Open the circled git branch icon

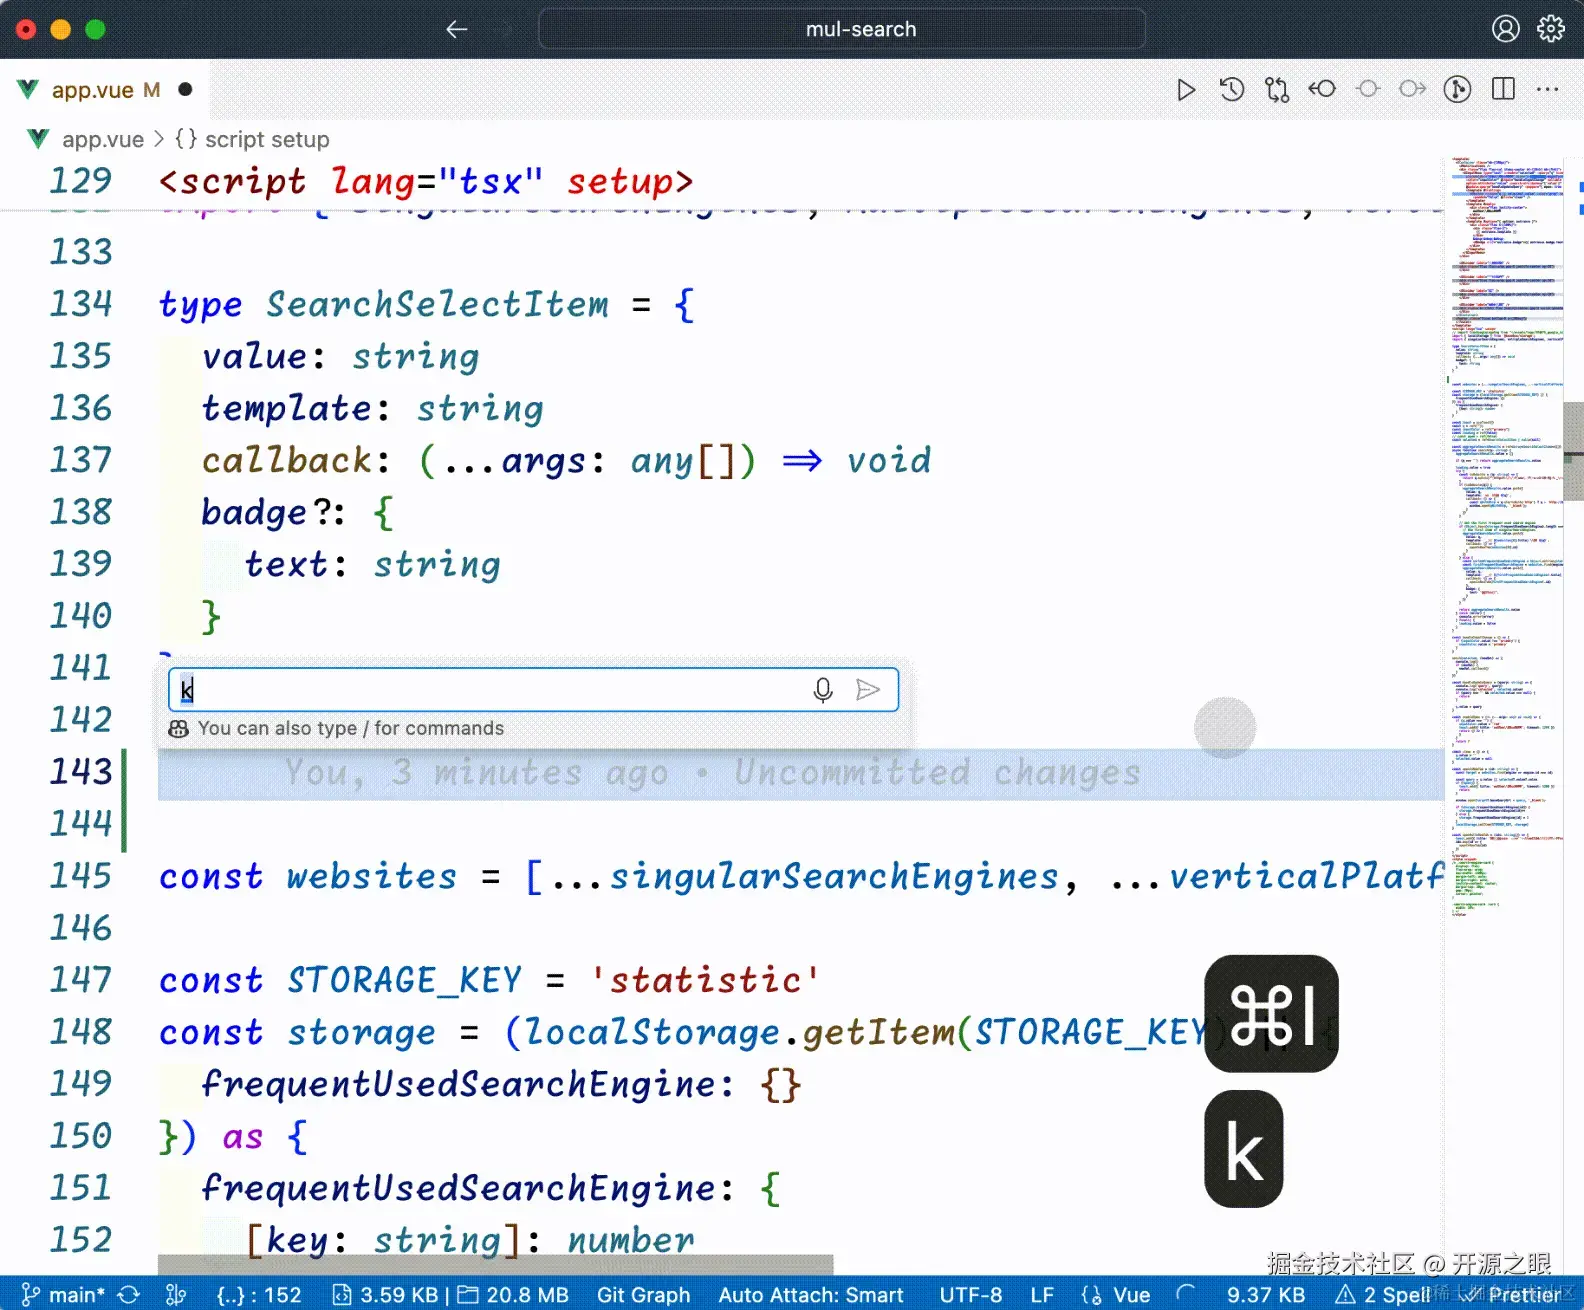pyautogui.click(x=1457, y=90)
